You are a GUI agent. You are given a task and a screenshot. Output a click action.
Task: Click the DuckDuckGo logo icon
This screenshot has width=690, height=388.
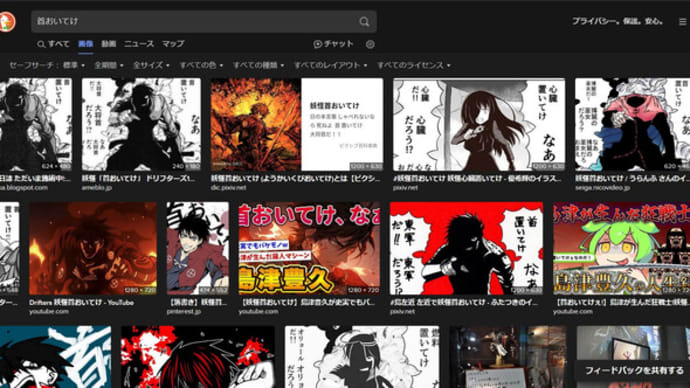[7, 22]
